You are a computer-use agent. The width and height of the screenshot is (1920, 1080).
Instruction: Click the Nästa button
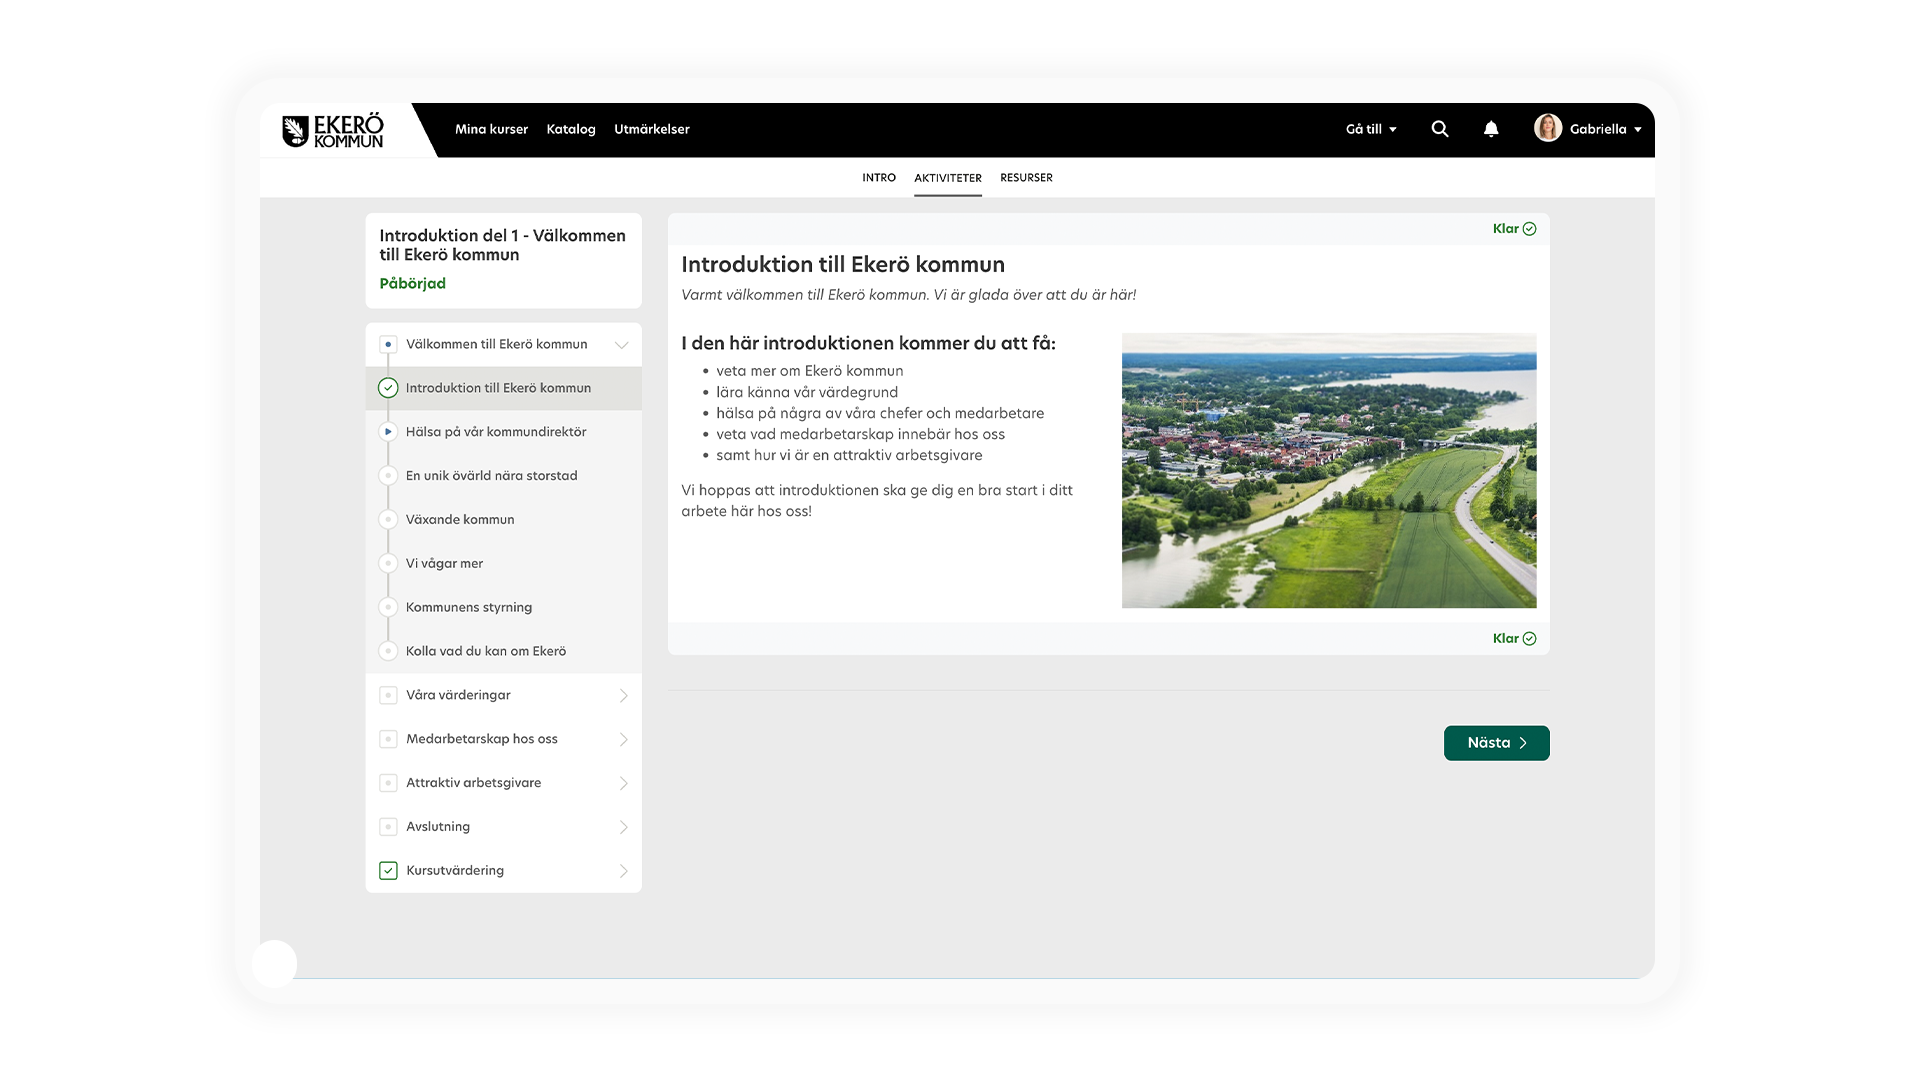tap(1496, 743)
